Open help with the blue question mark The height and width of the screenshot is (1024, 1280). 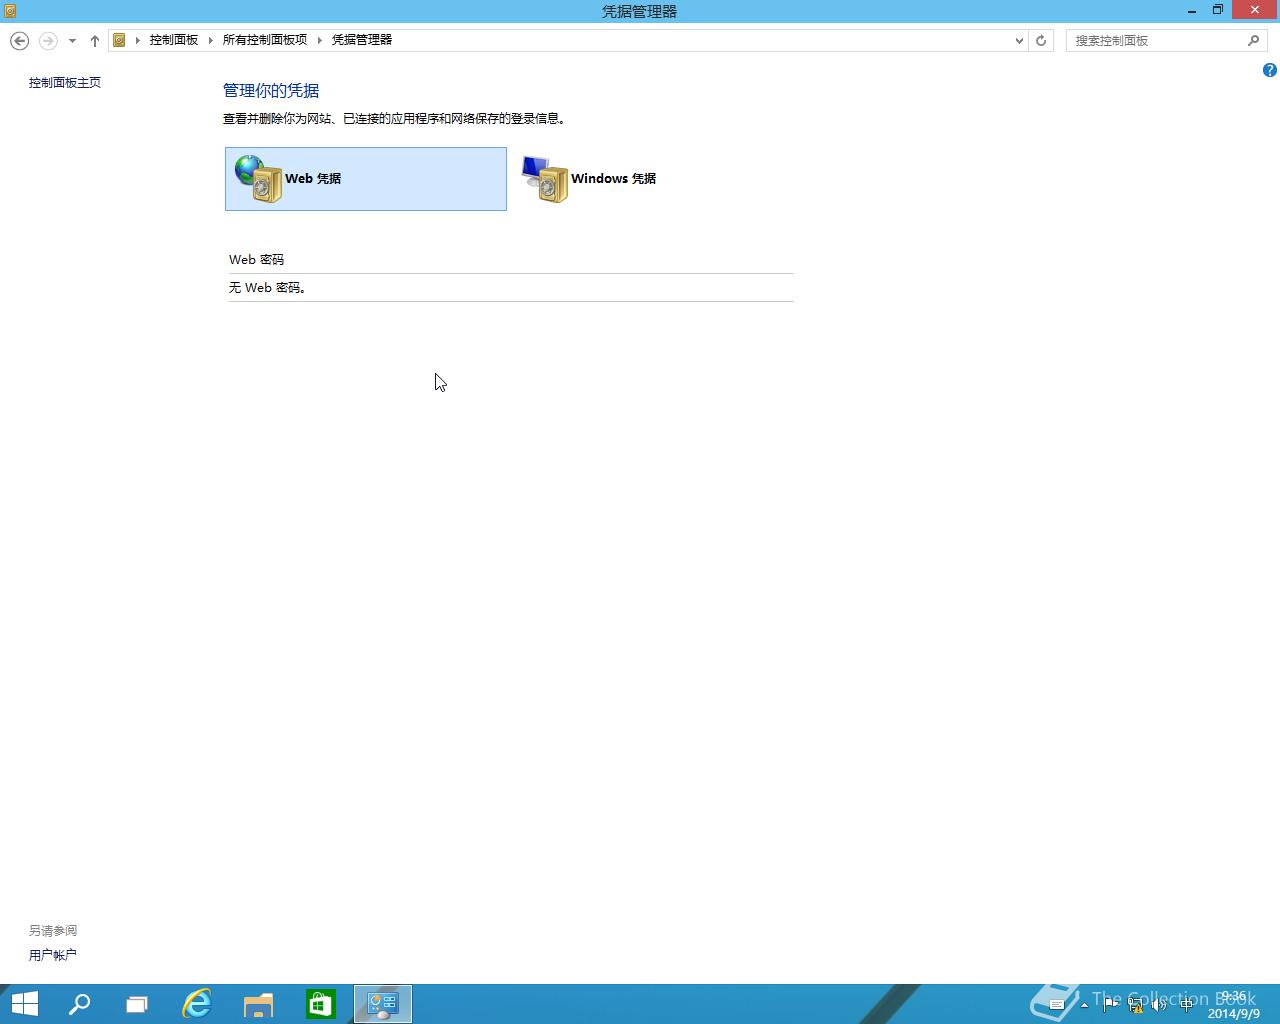pyautogui.click(x=1269, y=70)
